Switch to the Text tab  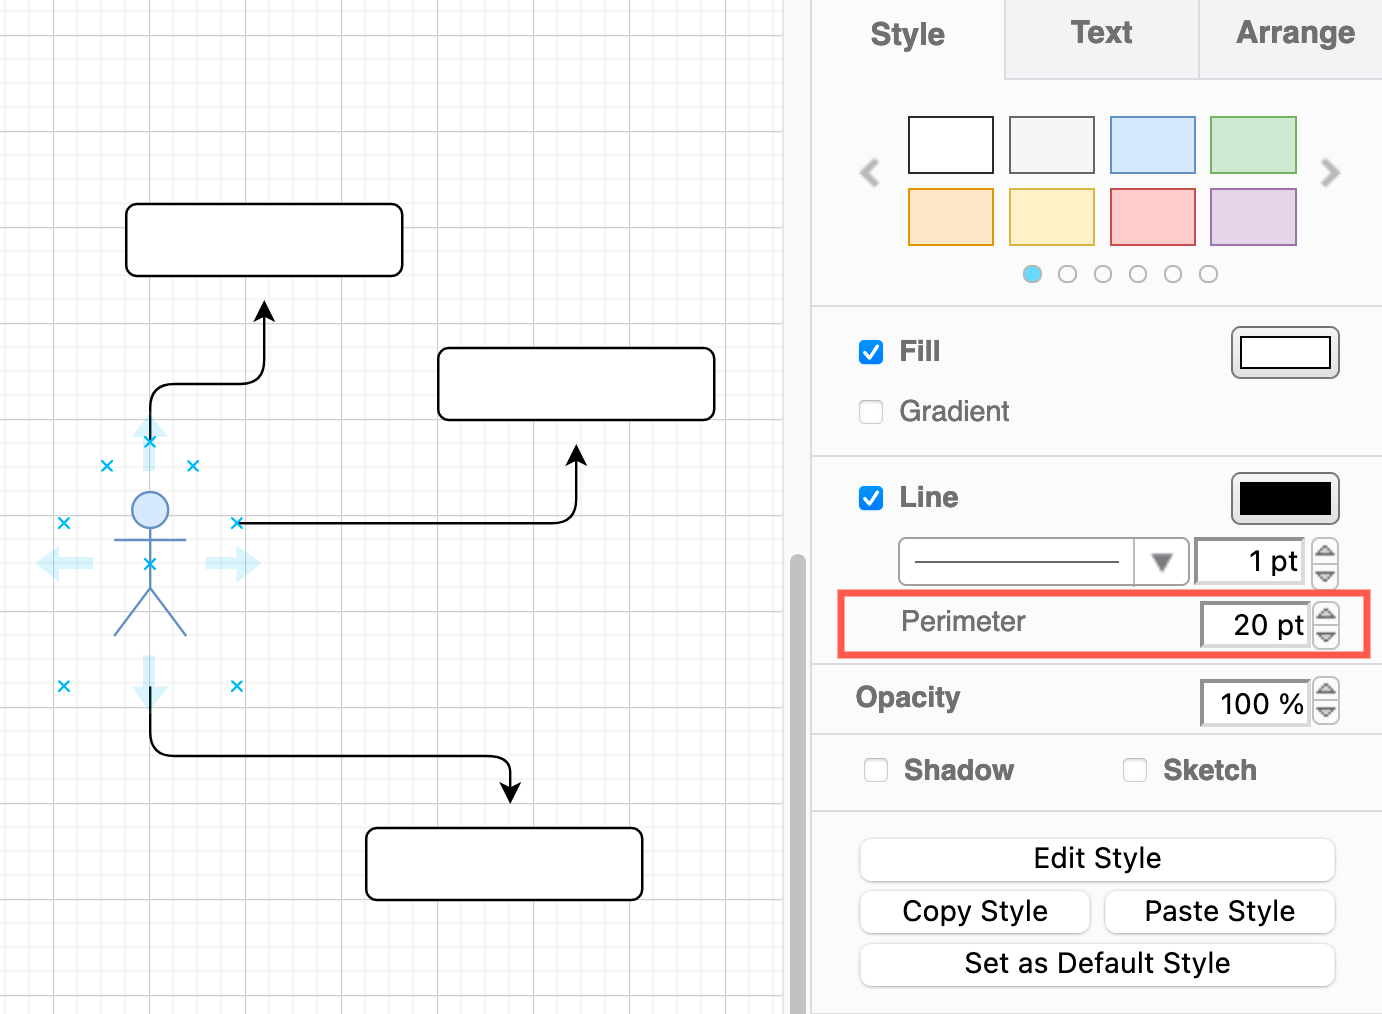point(1101,33)
